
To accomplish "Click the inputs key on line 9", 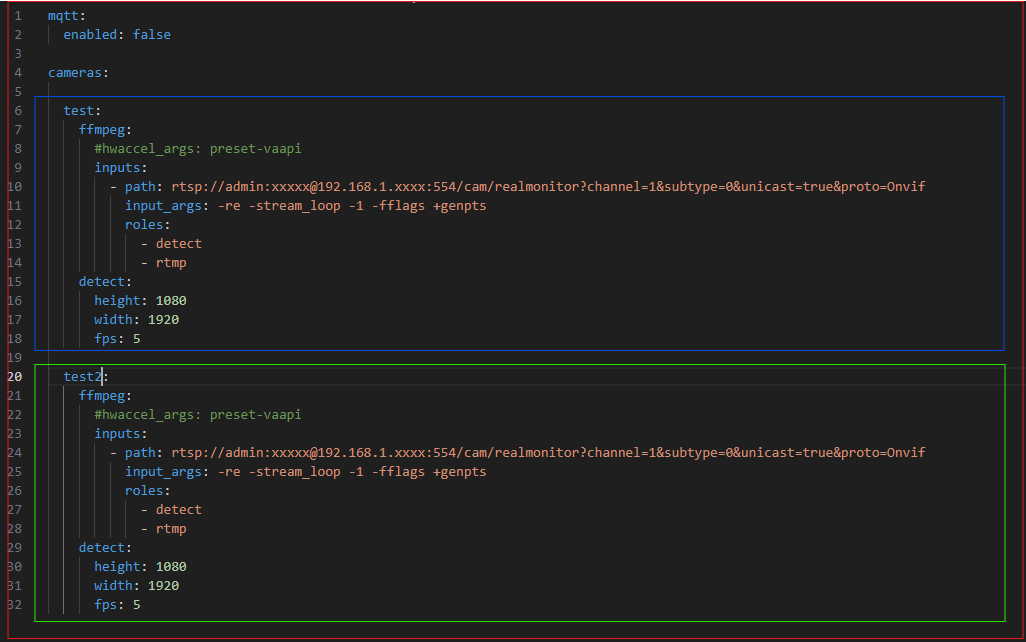I will [118, 168].
